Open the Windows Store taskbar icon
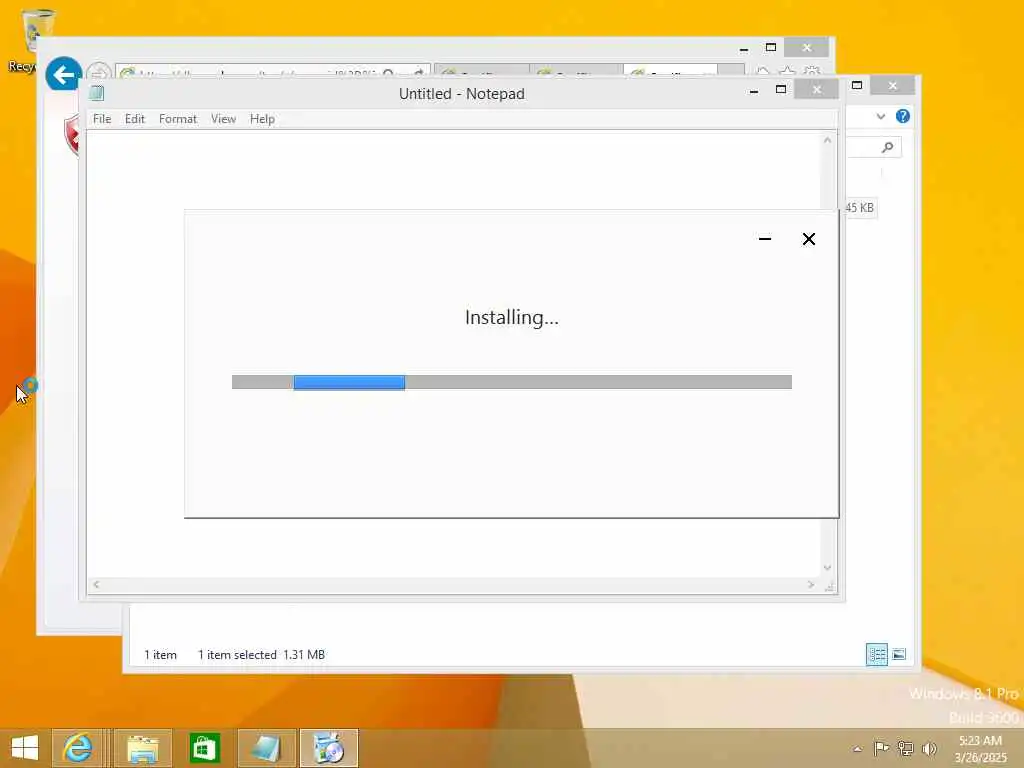The height and width of the screenshot is (768, 1024). click(204, 748)
